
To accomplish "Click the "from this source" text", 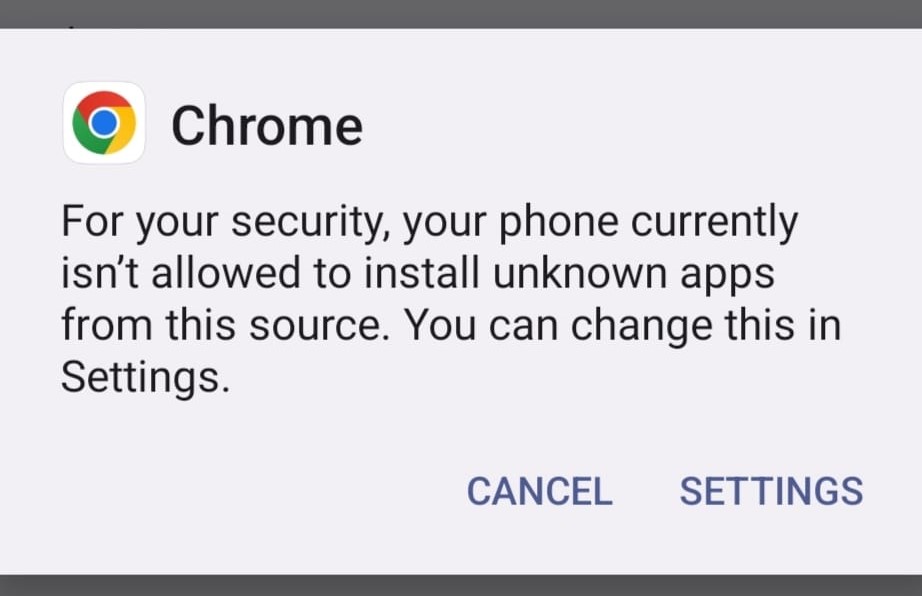I will coord(230,326).
